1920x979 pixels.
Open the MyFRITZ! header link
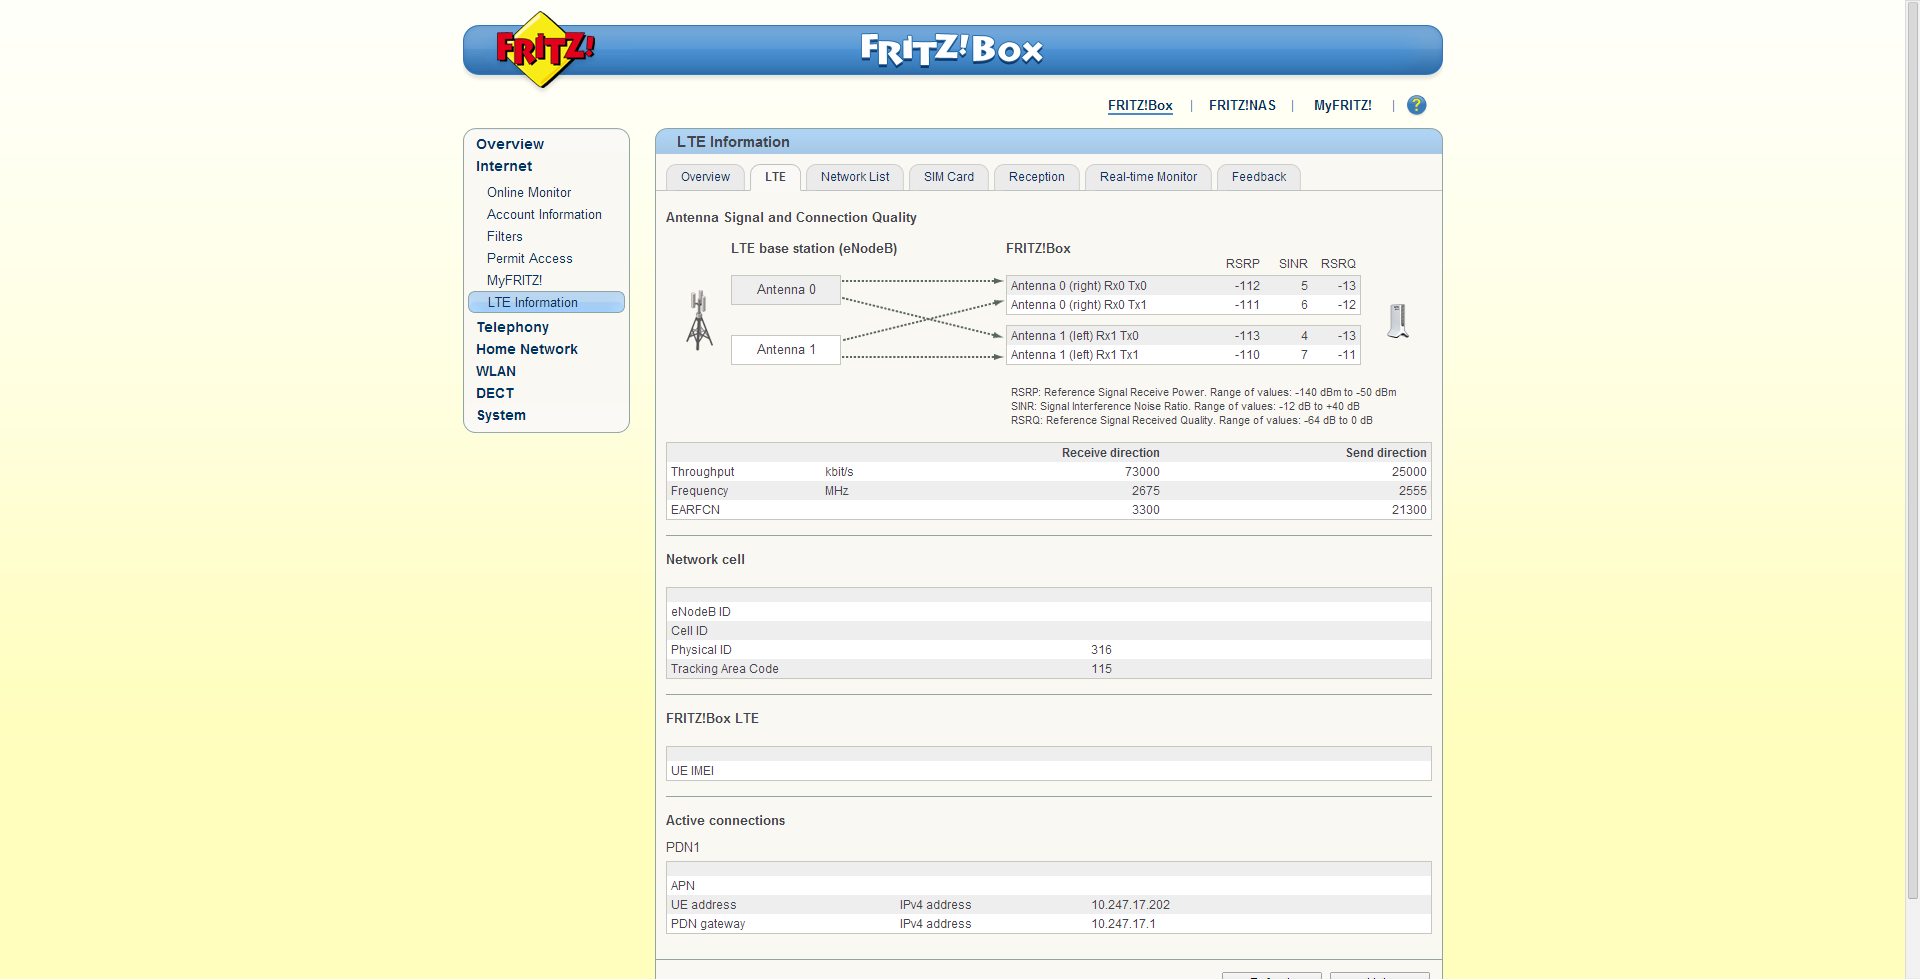[1342, 105]
